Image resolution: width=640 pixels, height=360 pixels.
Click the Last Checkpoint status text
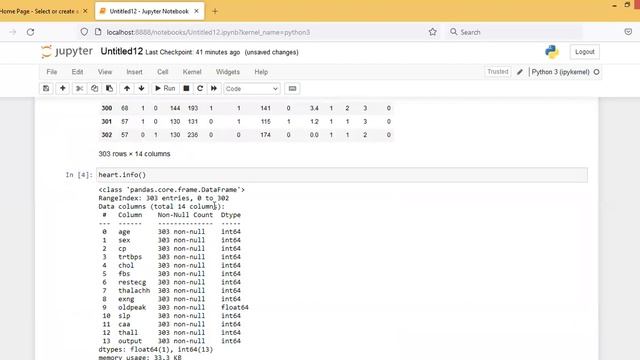[193, 52]
